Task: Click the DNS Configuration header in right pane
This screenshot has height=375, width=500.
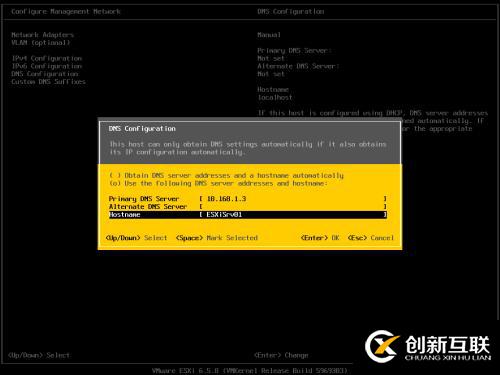Action: pos(291,11)
